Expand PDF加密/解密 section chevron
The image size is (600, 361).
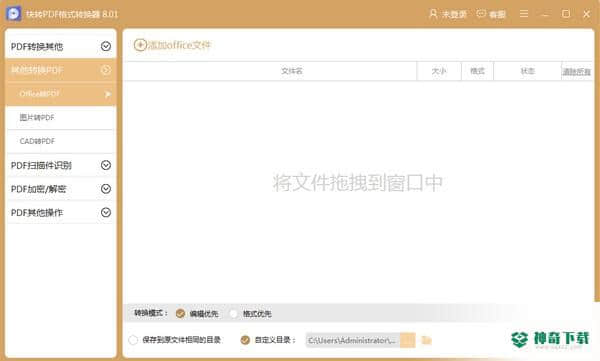106,189
